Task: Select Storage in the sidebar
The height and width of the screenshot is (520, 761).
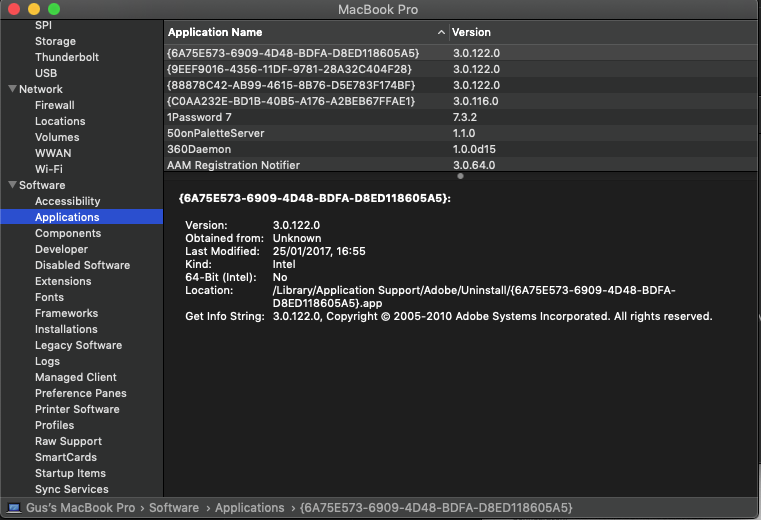Action: [55, 41]
